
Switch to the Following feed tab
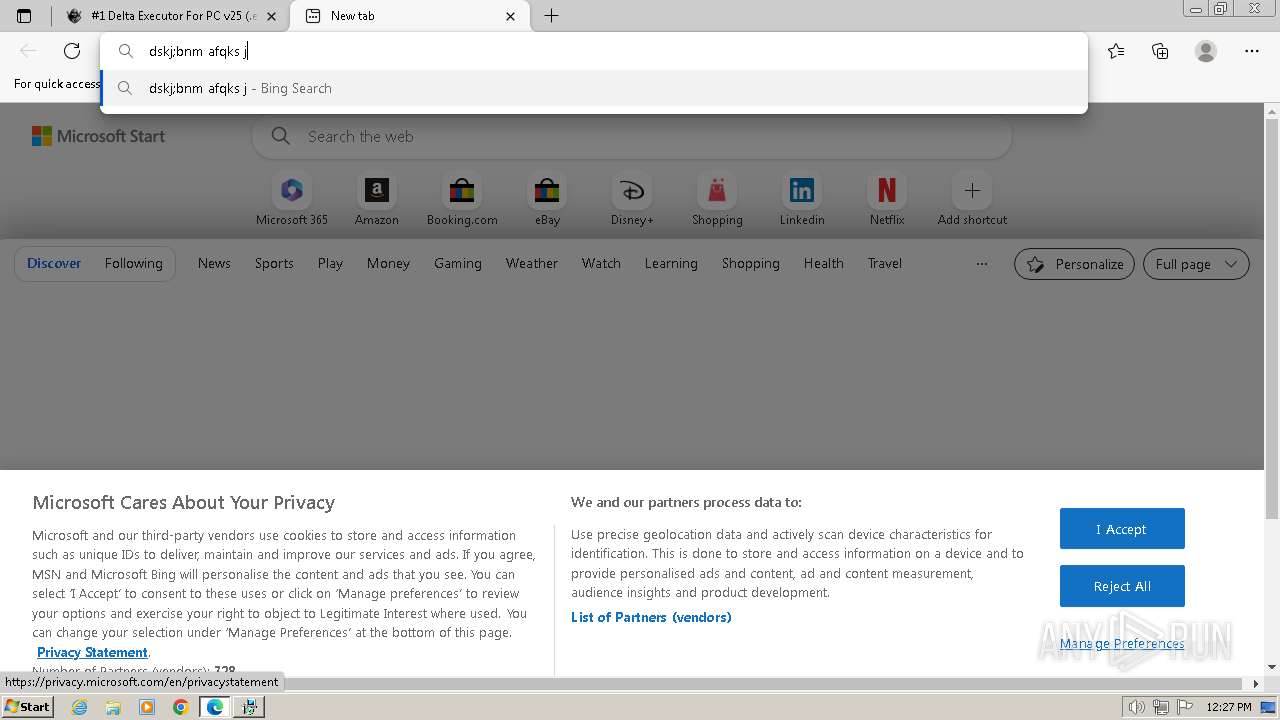click(133, 263)
